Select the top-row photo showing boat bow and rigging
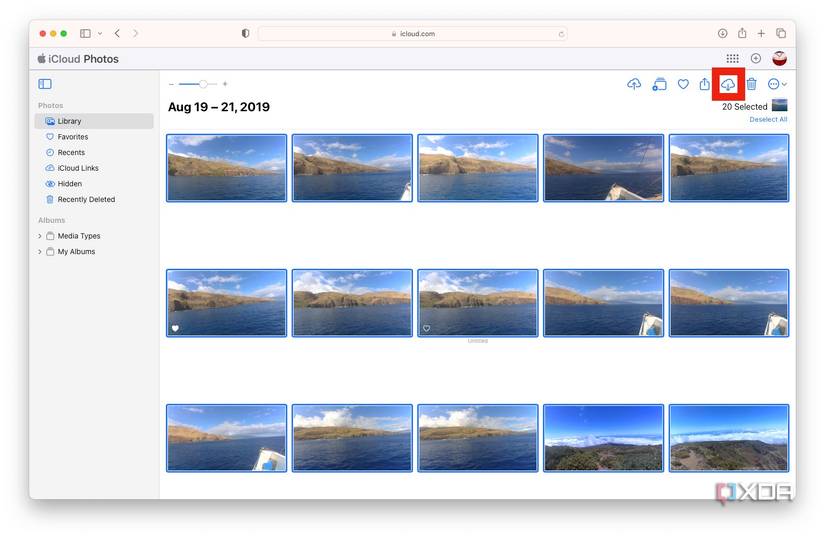The width and height of the screenshot is (825, 538). (x=603, y=168)
